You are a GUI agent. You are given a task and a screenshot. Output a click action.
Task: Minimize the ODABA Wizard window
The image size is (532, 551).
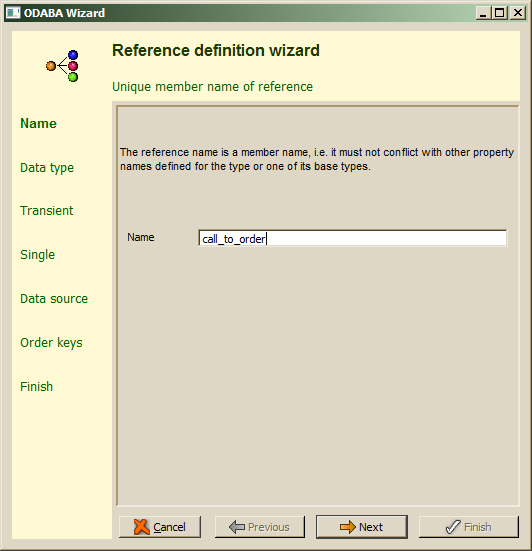point(484,13)
